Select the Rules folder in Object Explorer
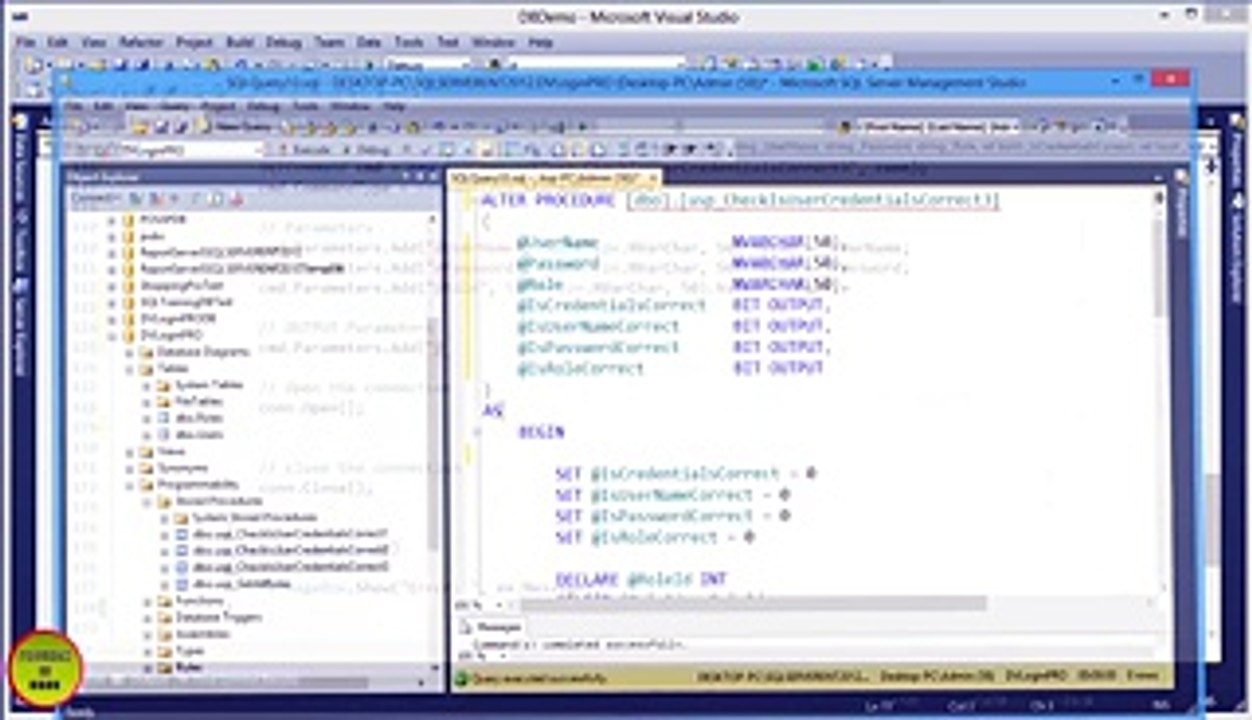1252x720 pixels. 181,667
